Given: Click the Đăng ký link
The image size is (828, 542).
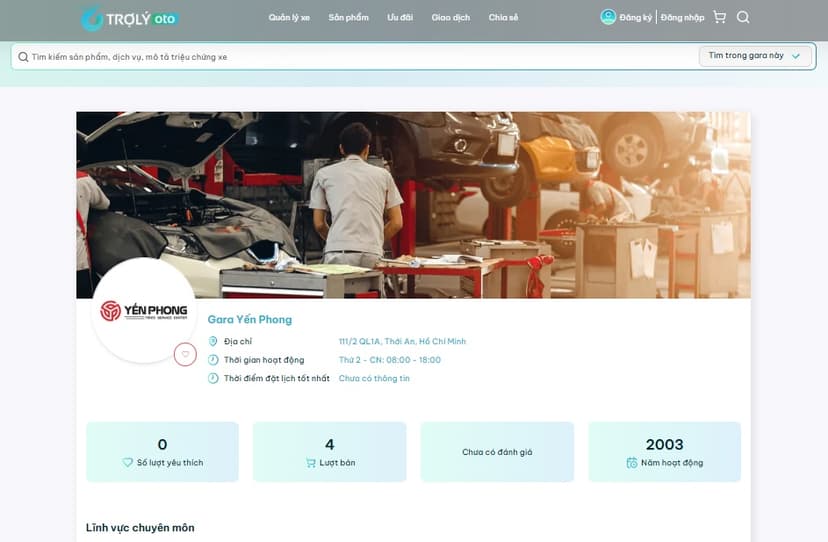Looking at the screenshot, I should (x=636, y=17).
